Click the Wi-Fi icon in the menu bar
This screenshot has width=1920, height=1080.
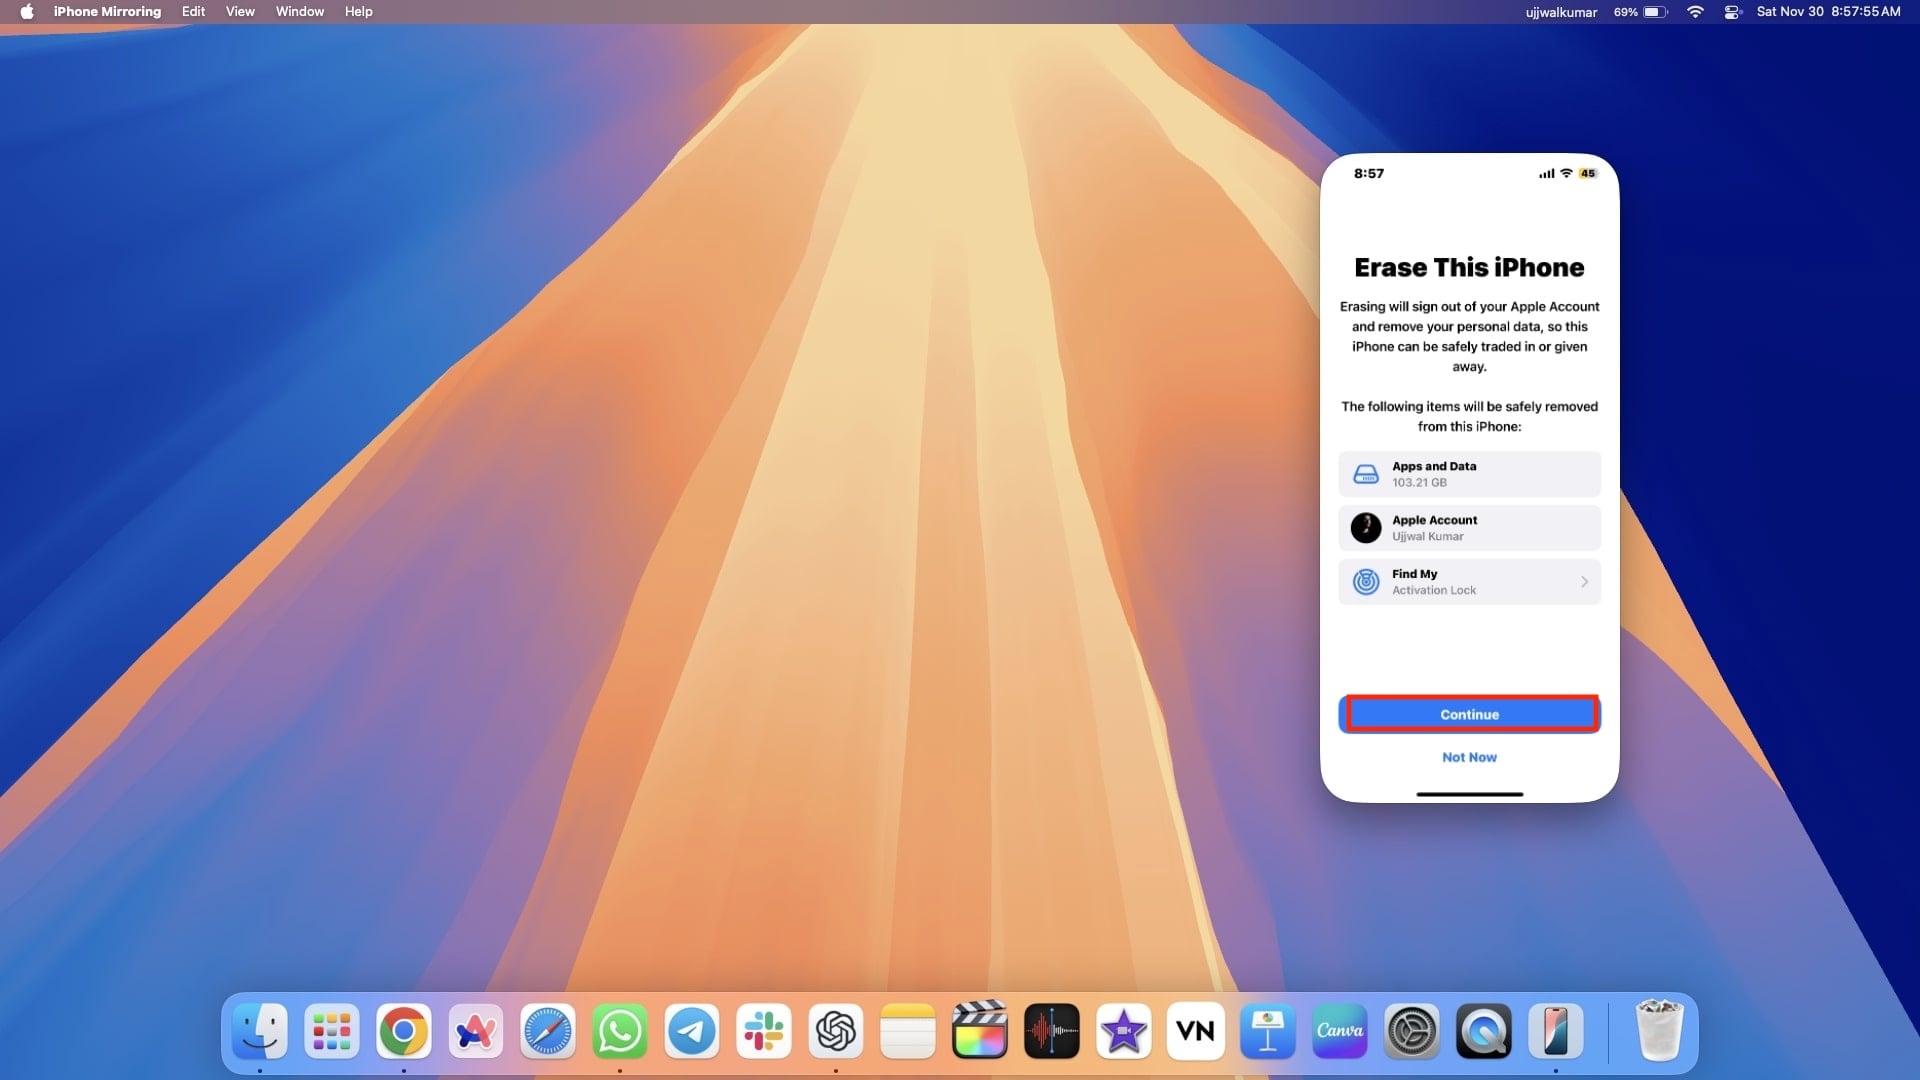click(1695, 12)
